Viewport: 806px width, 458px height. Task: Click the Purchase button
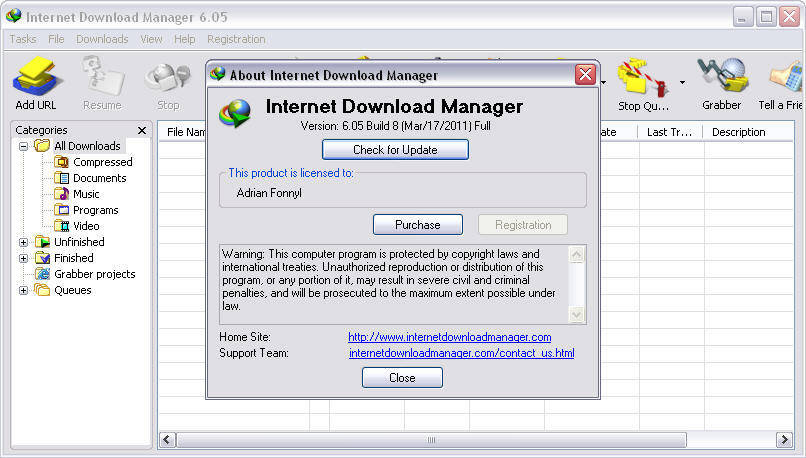click(418, 225)
